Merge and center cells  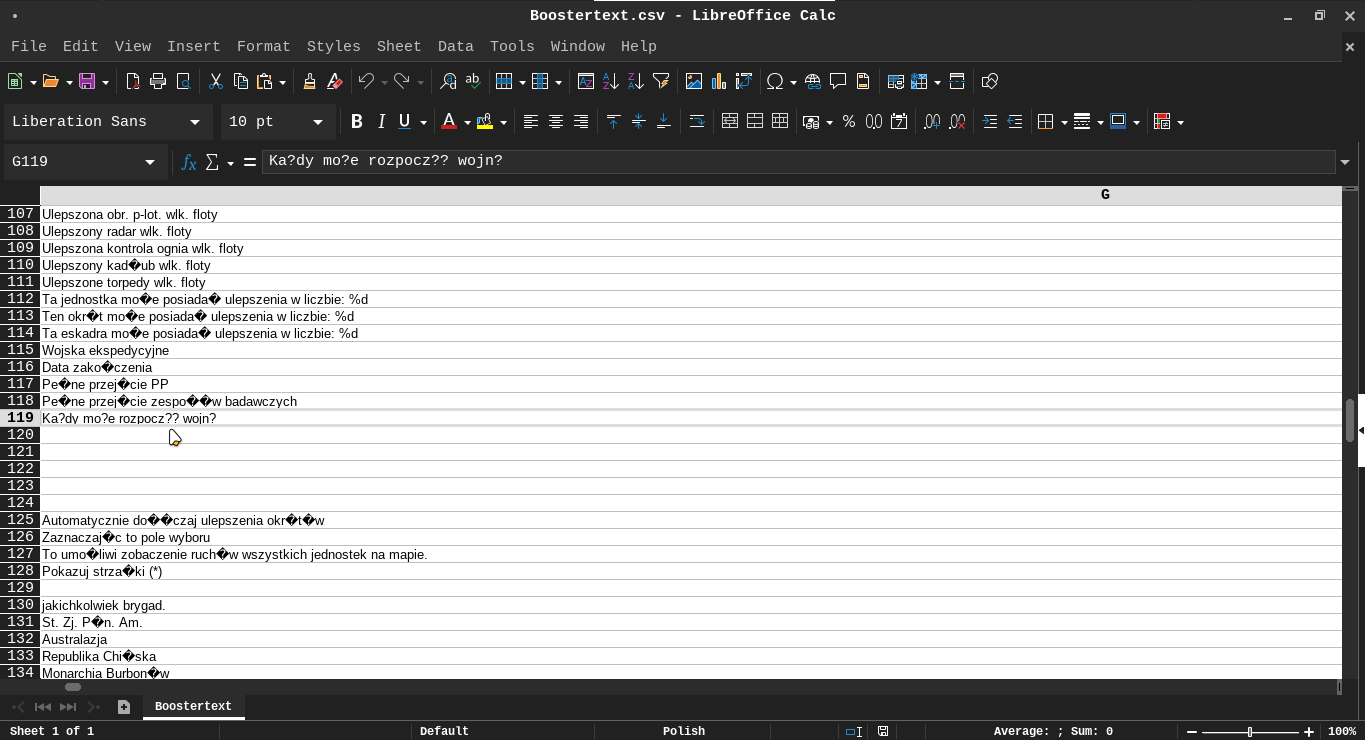tap(730, 122)
